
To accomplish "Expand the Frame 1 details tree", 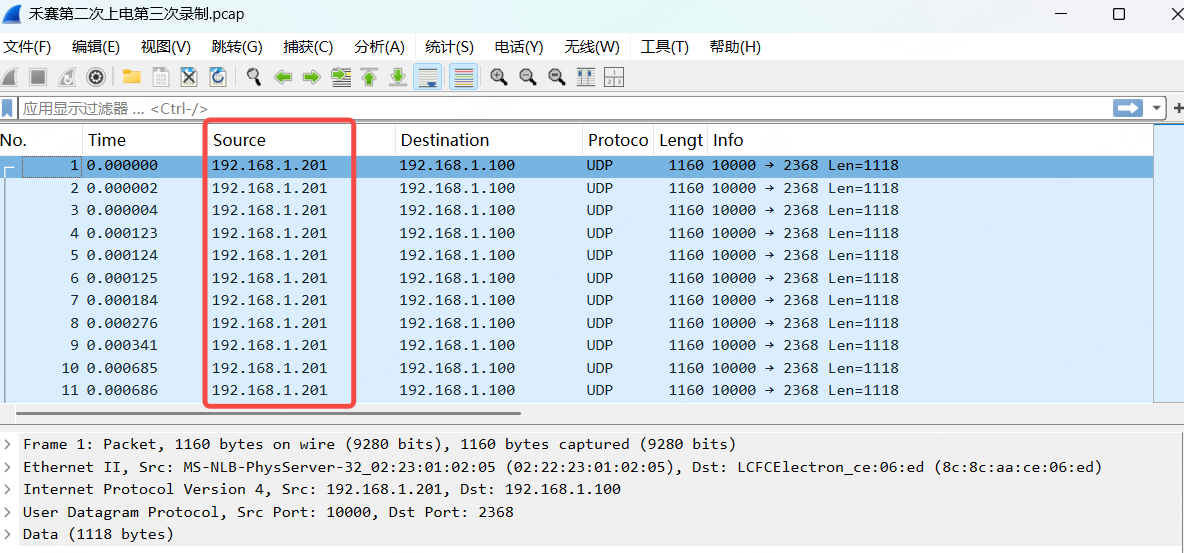I will coord(8,444).
